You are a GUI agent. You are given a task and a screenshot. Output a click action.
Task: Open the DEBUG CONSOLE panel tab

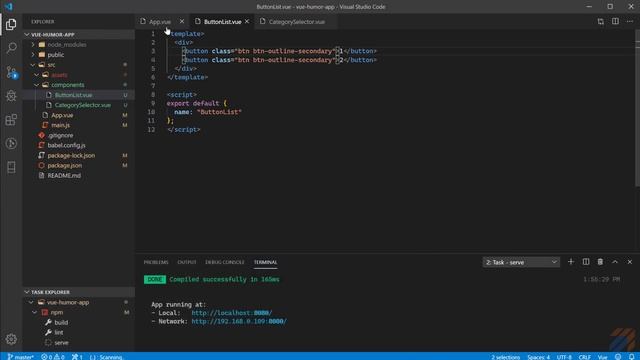(224, 262)
